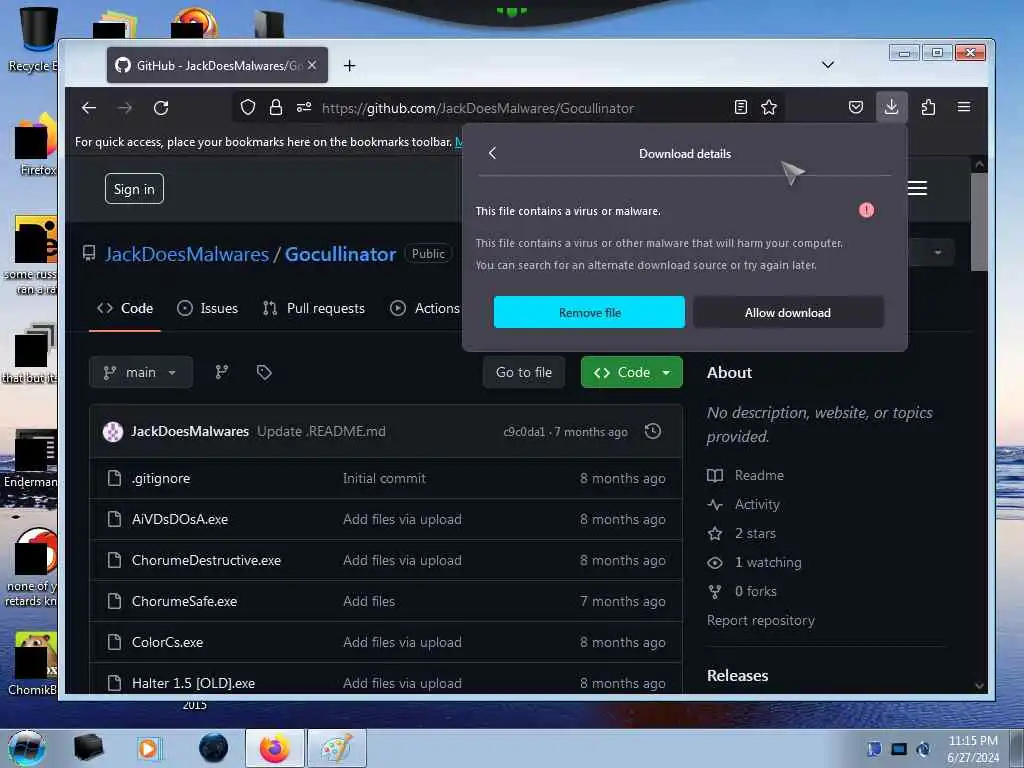Open the Pocket save icon
Screen dimensions: 1024x768
856,107
